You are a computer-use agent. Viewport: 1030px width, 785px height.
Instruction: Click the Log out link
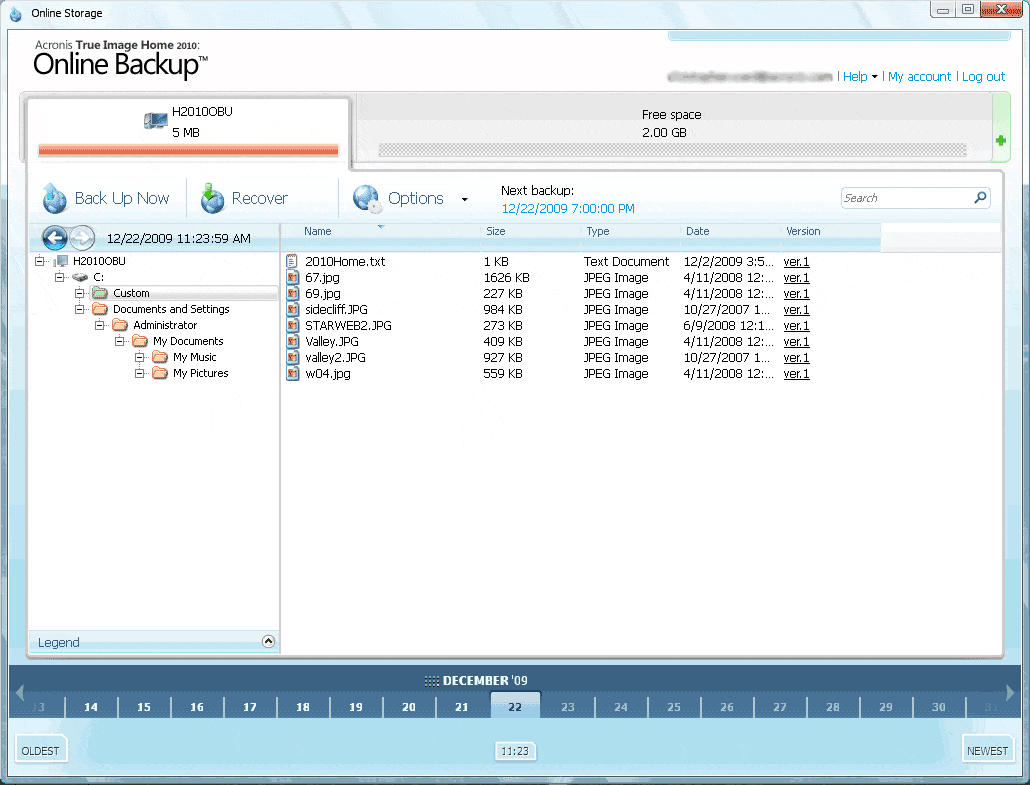983,77
